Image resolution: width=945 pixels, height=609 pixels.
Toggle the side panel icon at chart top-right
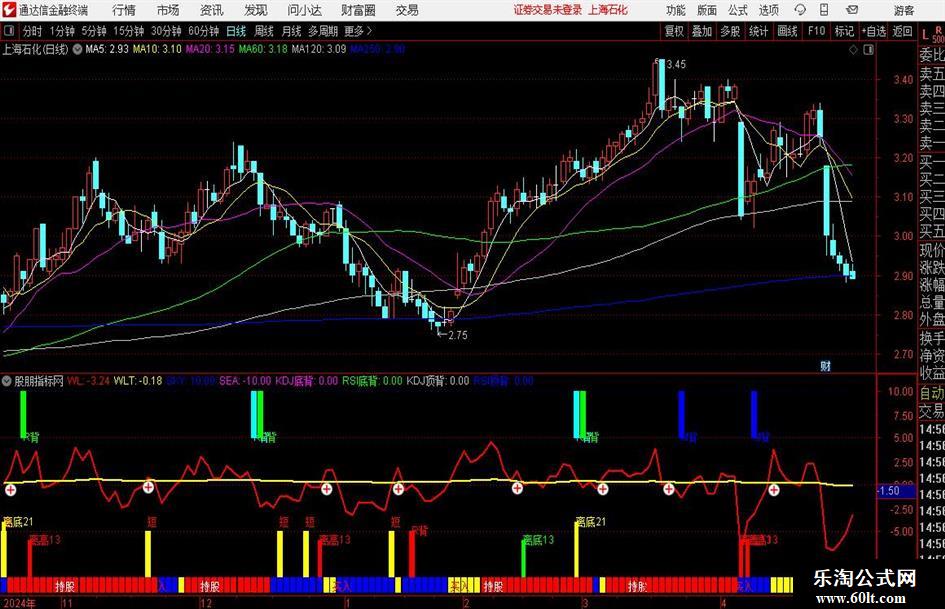pyautogui.click(x=868, y=49)
